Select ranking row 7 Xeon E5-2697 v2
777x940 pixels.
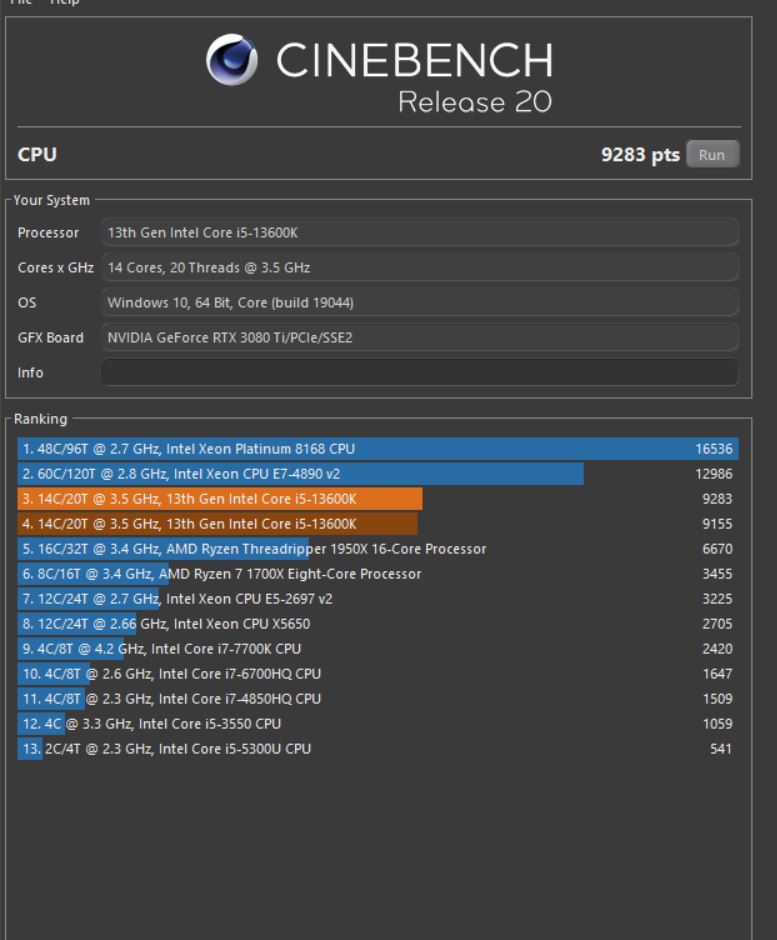(x=378, y=599)
